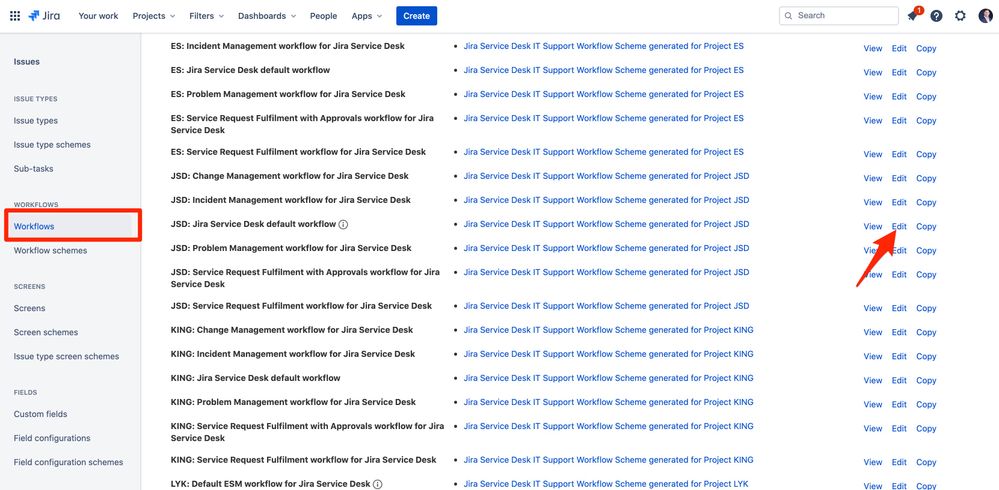Copy KING Jira Service Desk default workflow
999x490 pixels.
[x=926, y=380]
